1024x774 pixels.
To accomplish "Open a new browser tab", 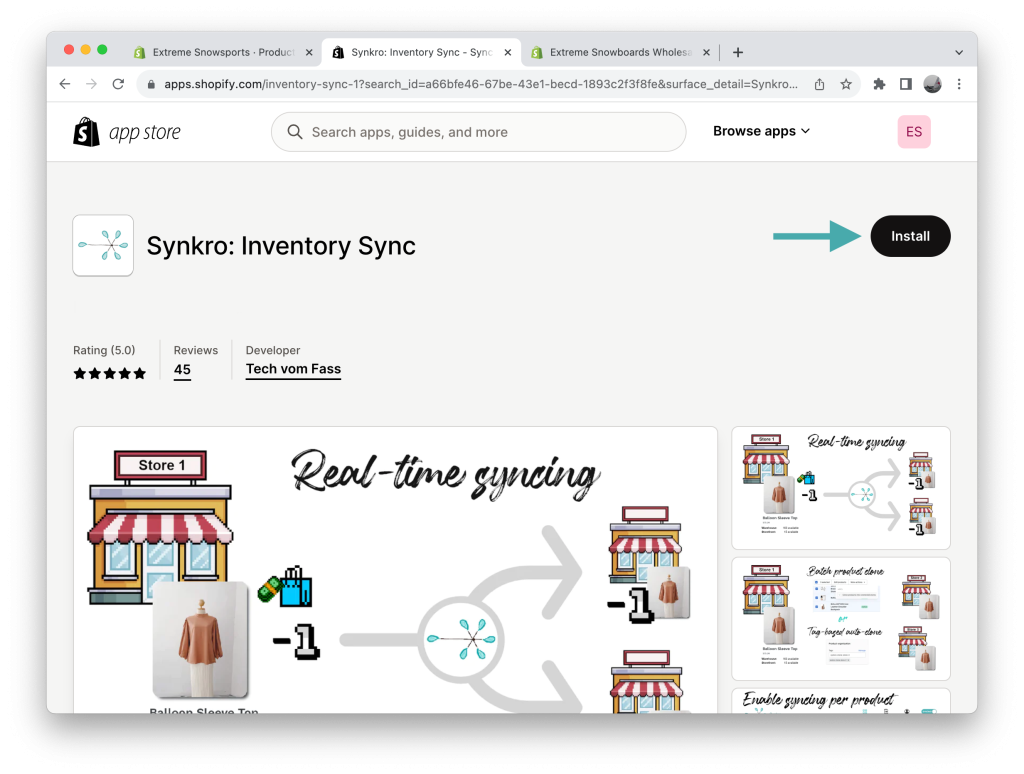I will (x=738, y=52).
